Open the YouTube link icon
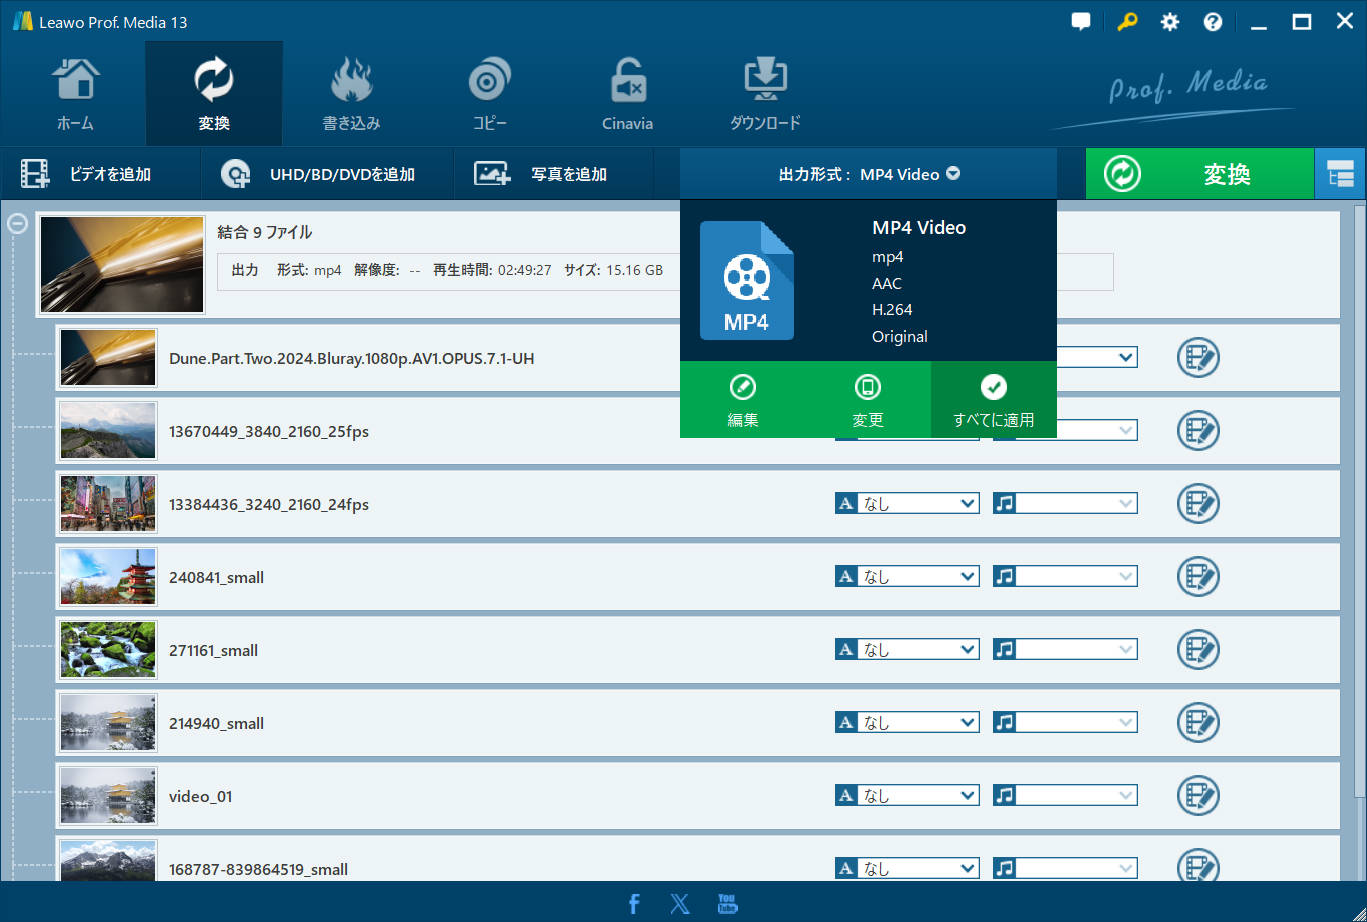 (728, 904)
